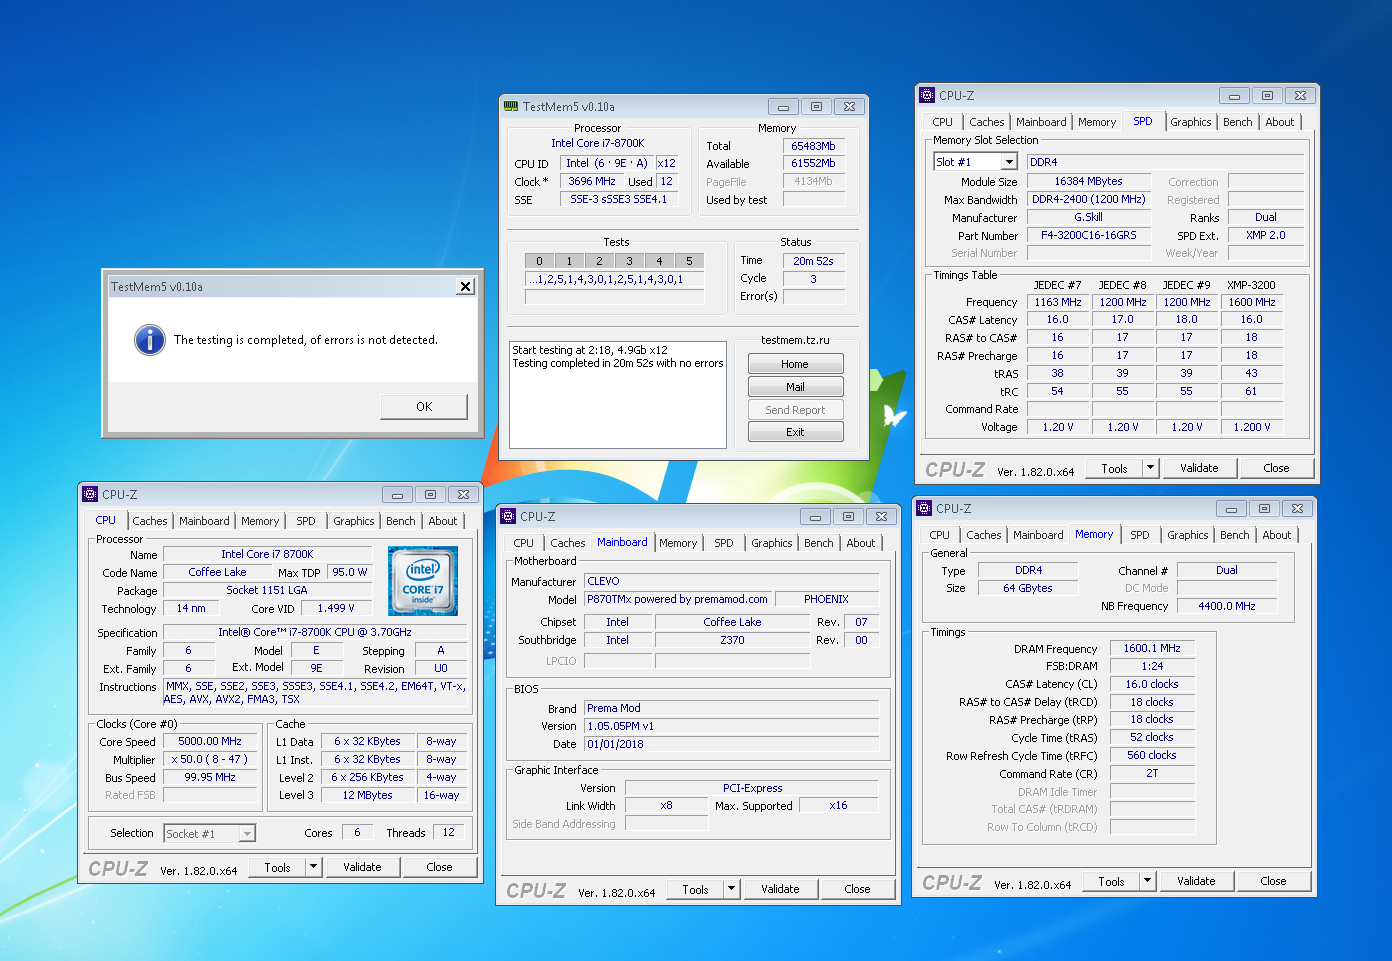
Task: Click CPU-Z SPD window title icon
Action: click(927, 95)
